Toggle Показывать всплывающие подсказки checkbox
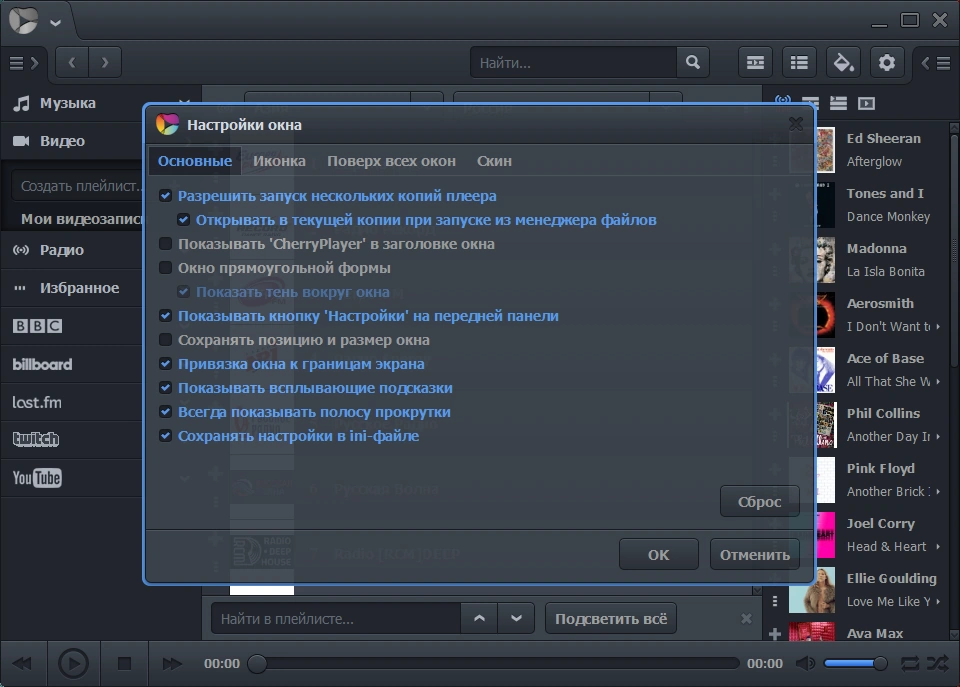 tap(165, 388)
